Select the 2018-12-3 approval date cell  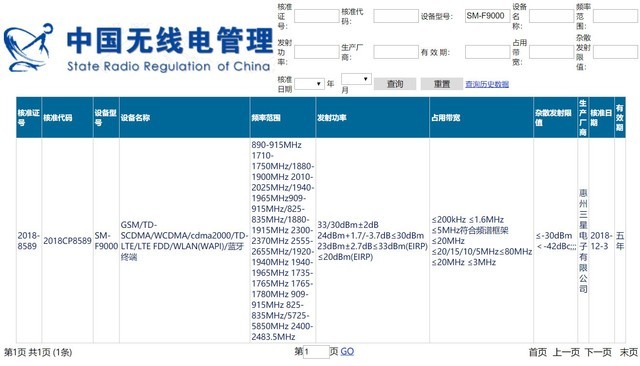tap(601, 241)
